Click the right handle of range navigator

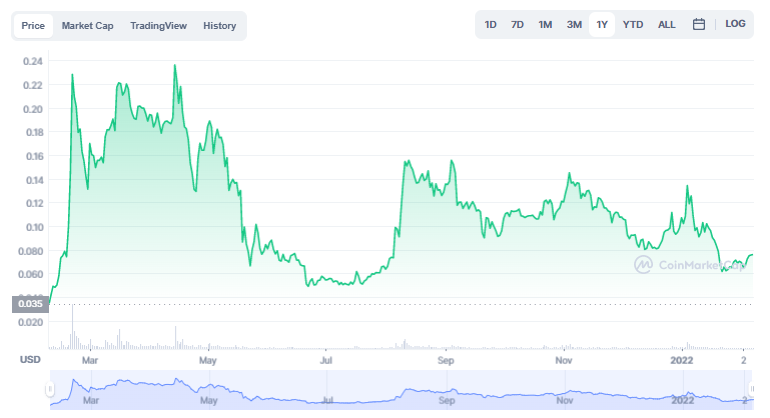(x=750, y=389)
